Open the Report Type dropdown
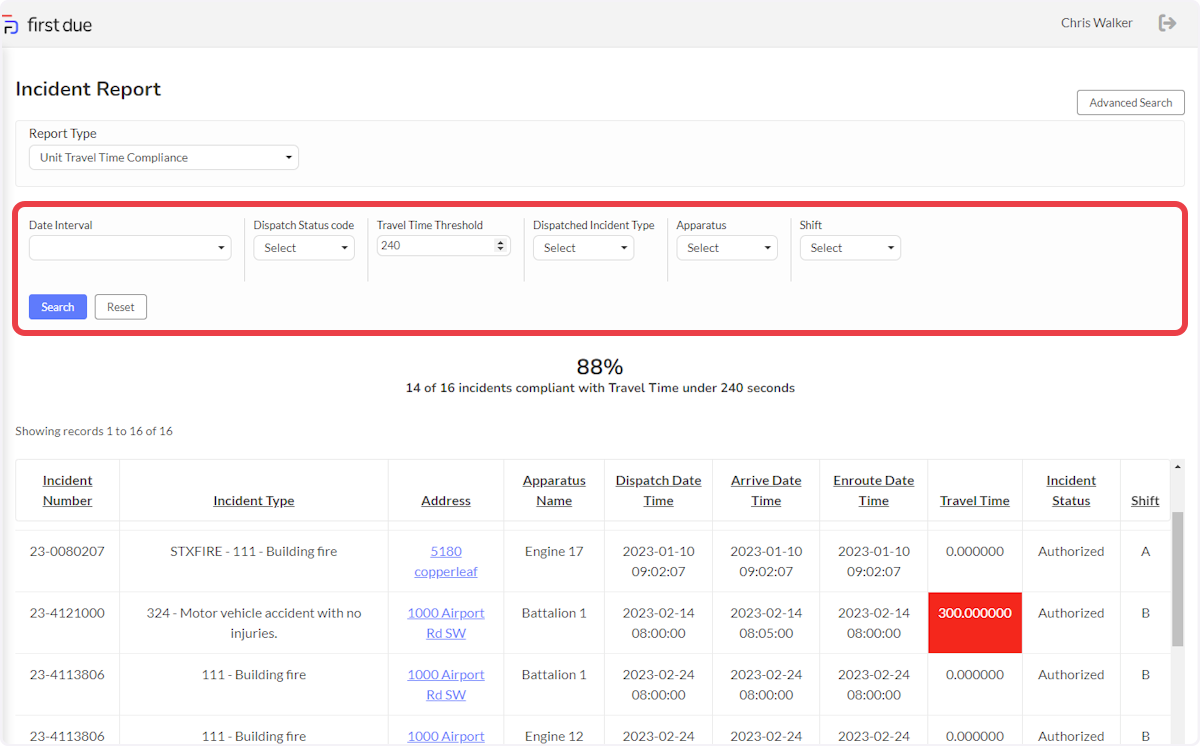Image resolution: width=1200 pixels, height=746 pixels. (164, 157)
